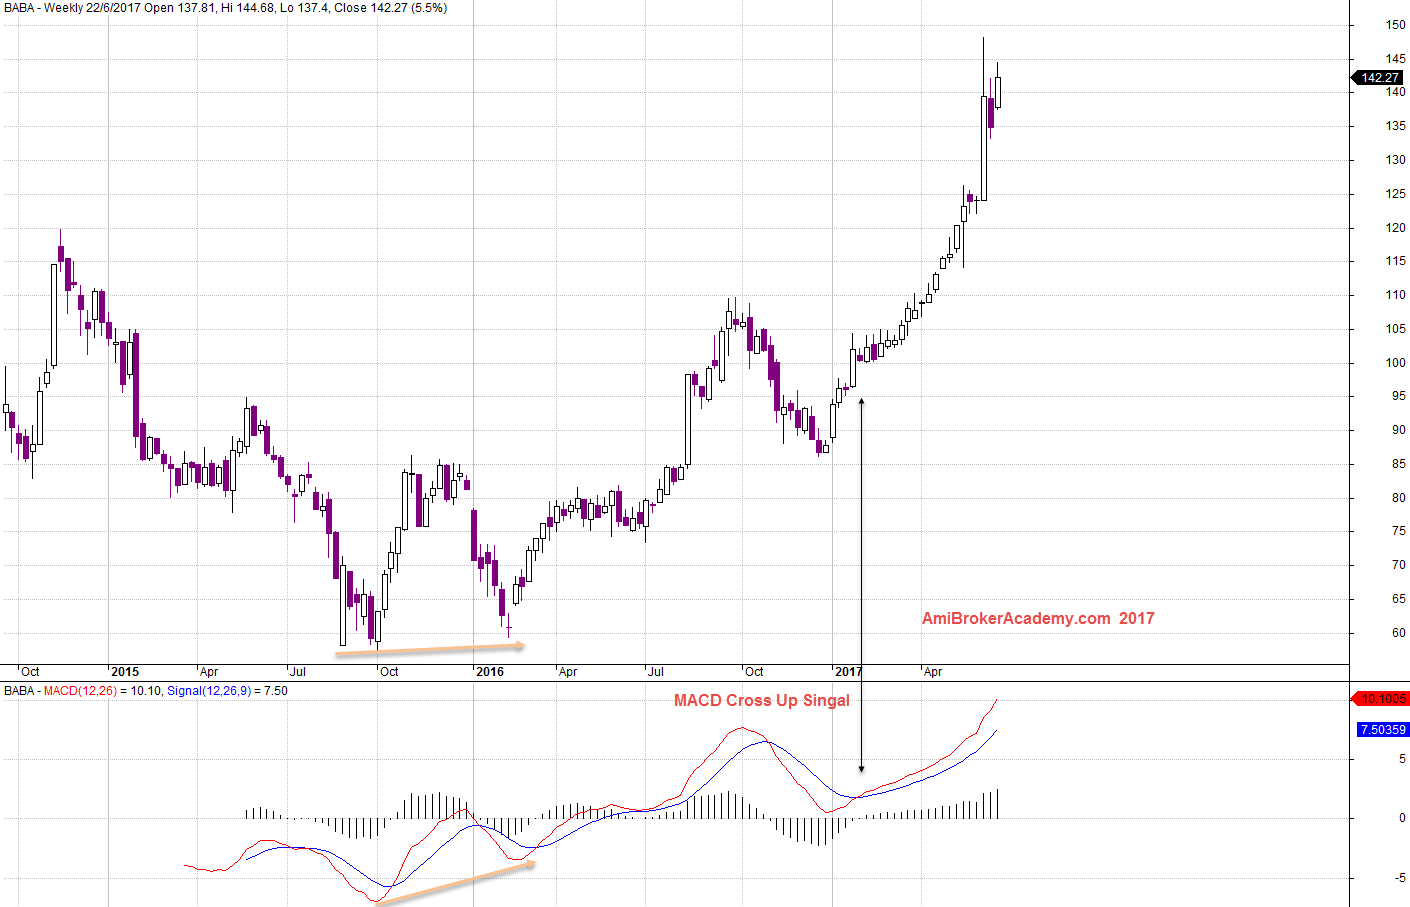Click the 100 price axis label
The height and width of the screenshot is (907, 1410).
tap(1395, 363)
